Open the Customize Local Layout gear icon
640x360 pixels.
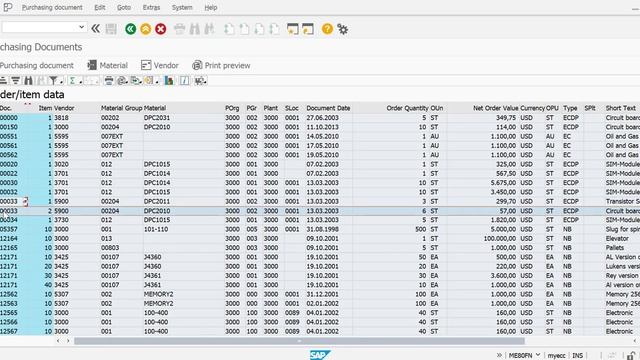tap(343, 29)
